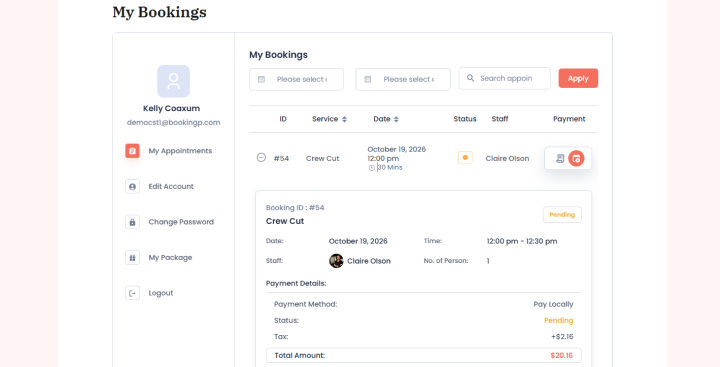720x367 pixels.
Task: Click the My Bookings page title
Action: click(159, 12)
